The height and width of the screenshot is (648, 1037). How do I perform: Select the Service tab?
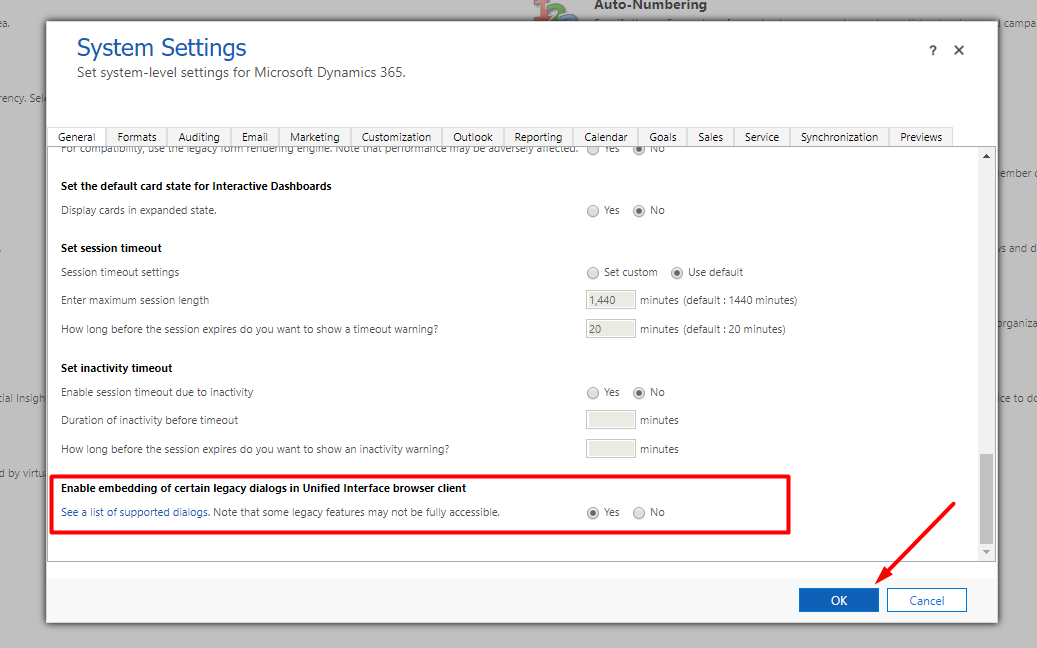(762, 137)
